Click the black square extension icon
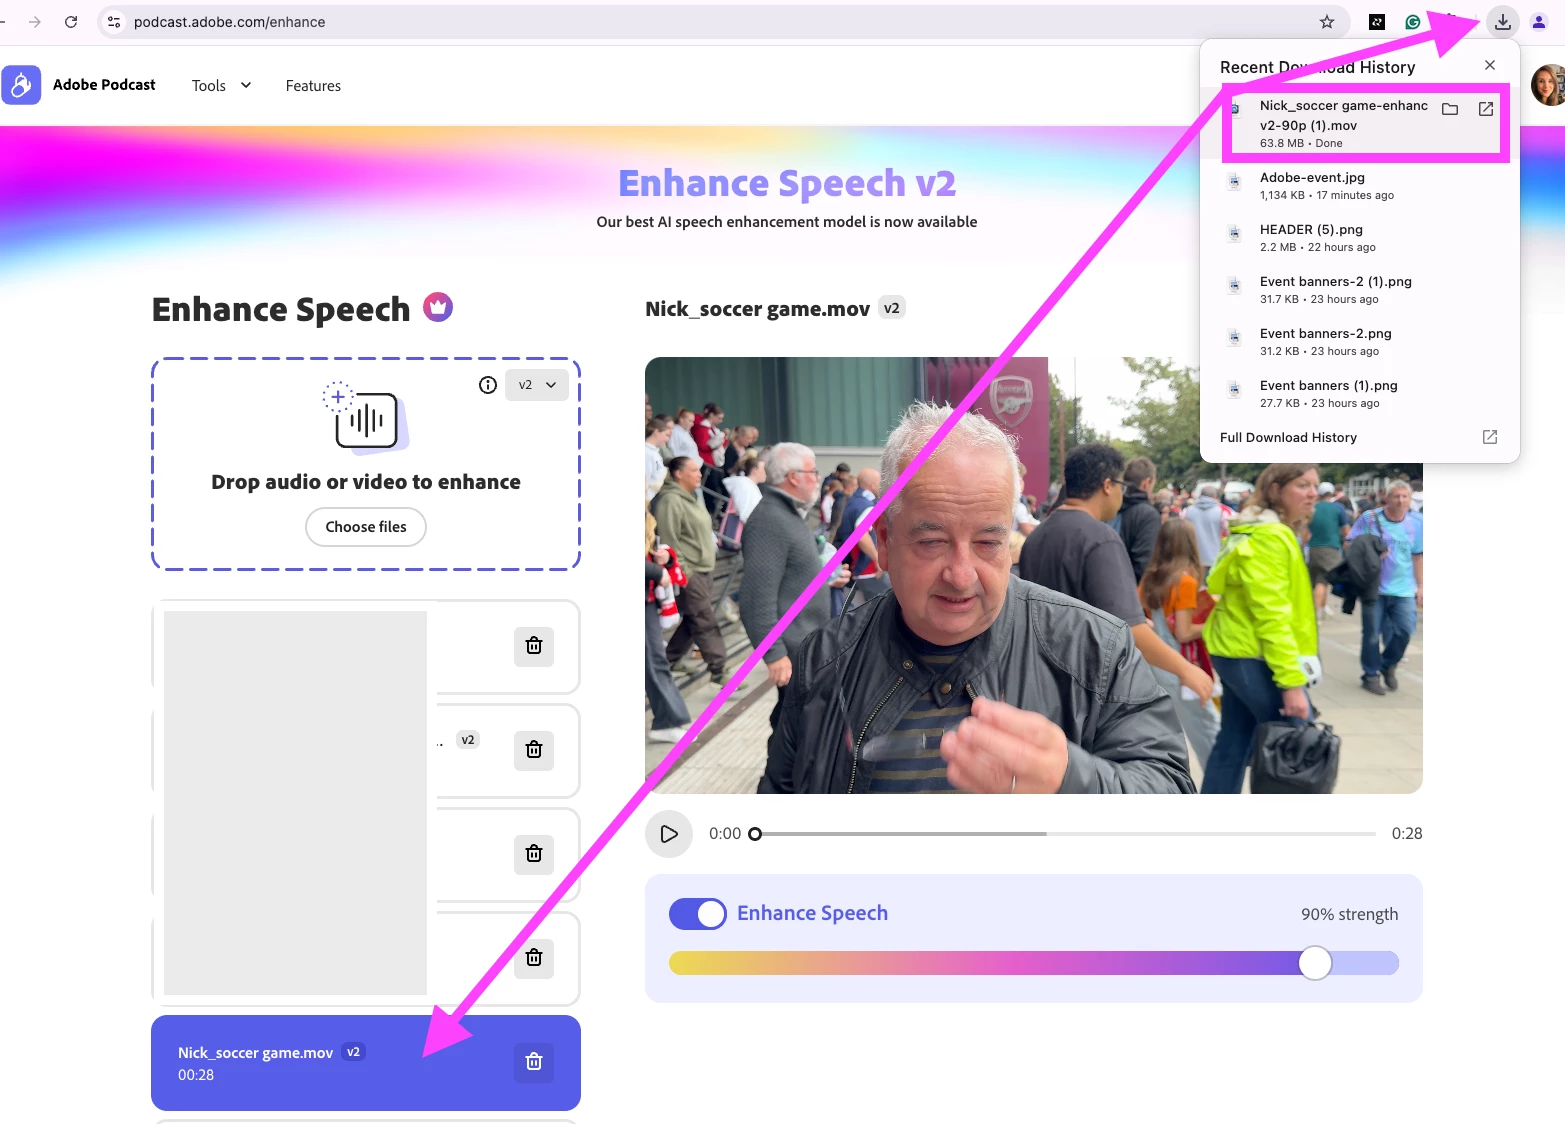Screen dimensions: 1565x1124 click(1377, 22)
